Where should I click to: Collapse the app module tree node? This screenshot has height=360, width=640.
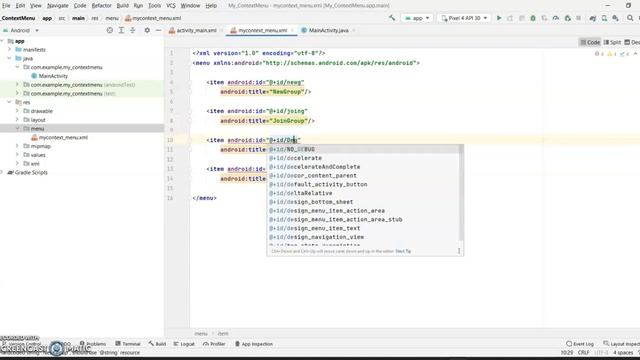click(3, 41)
